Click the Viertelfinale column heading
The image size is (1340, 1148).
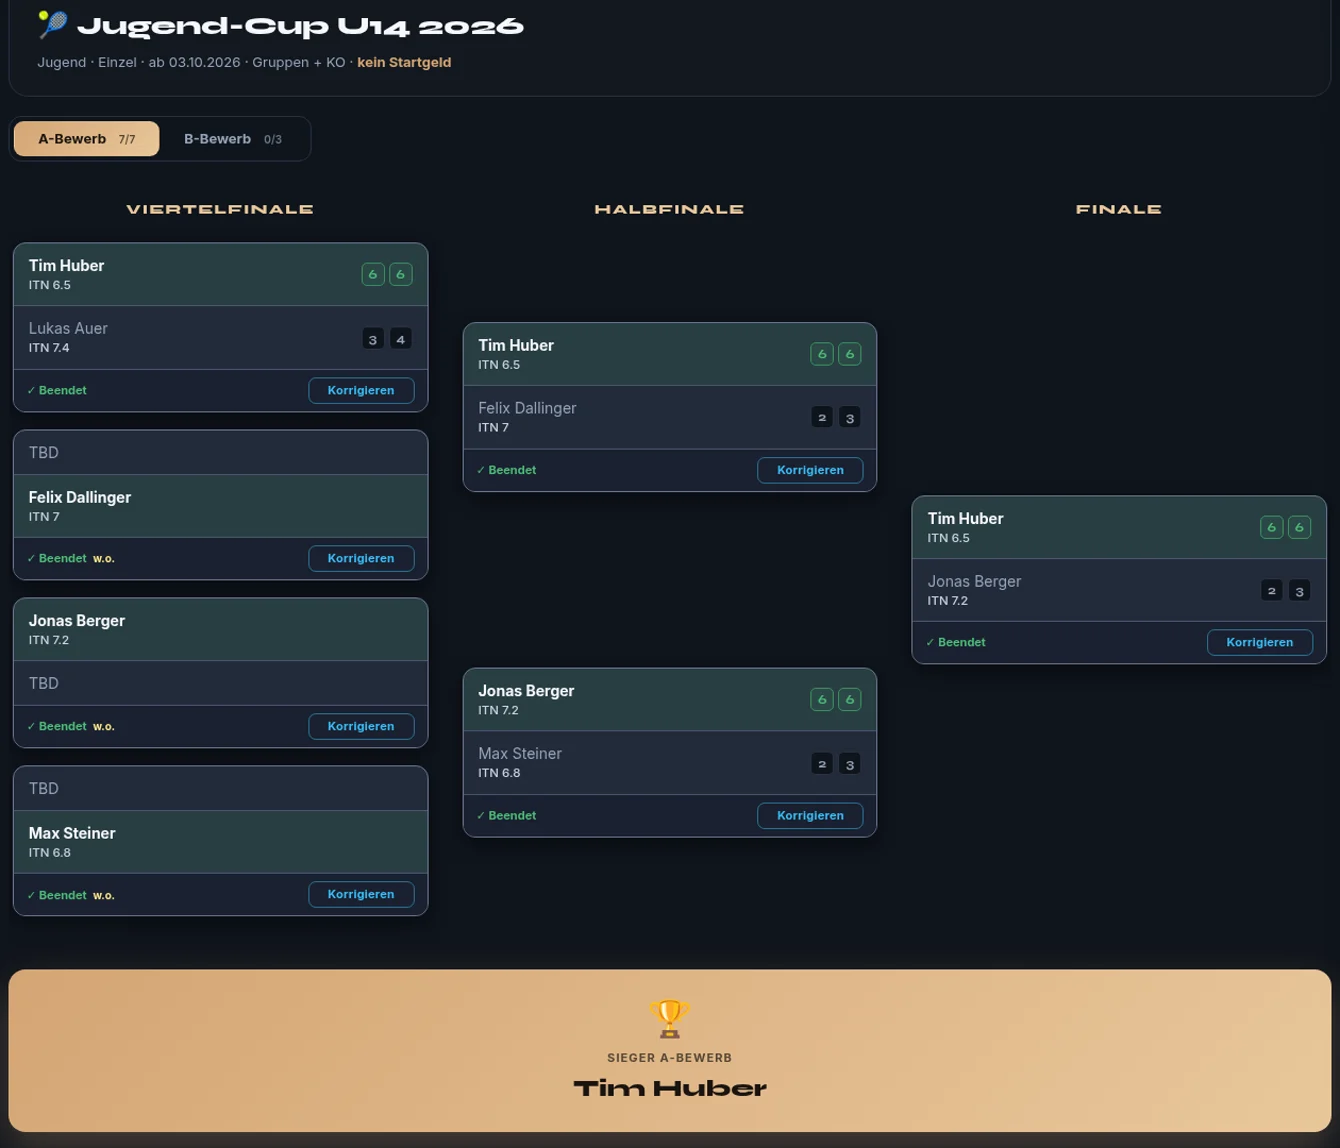(220, 209)
